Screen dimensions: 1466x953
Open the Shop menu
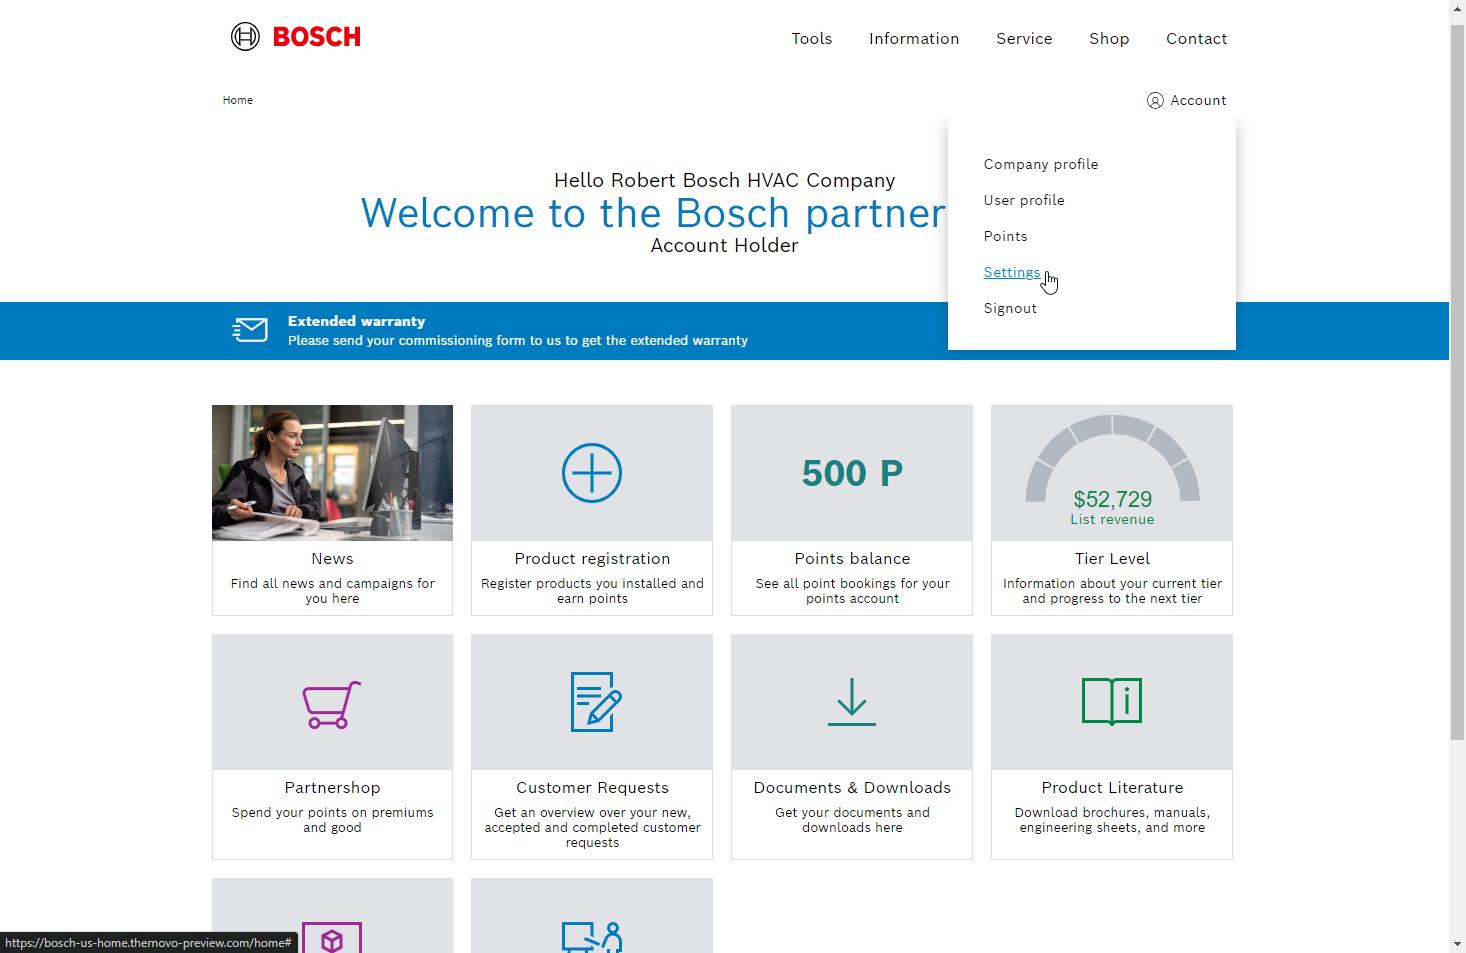(1109, 39)
